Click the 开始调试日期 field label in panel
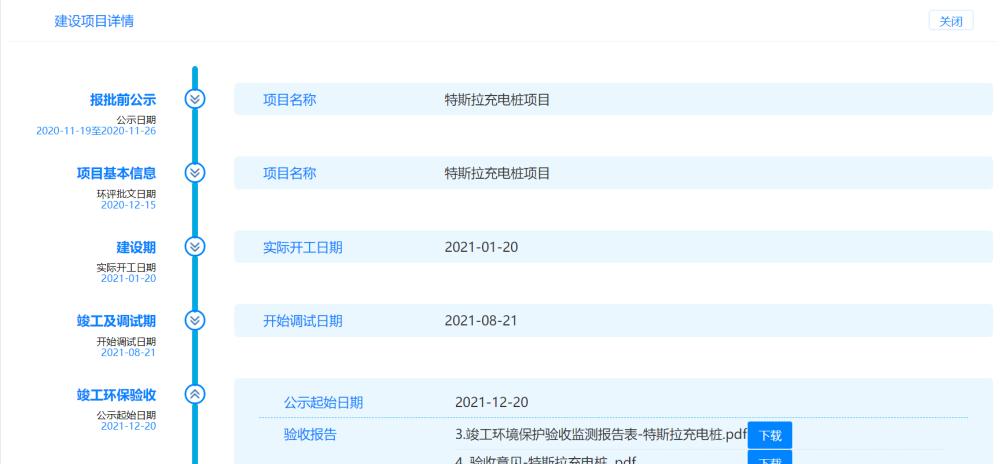Screen dimensions: 1000x464 tap(303, 321)
